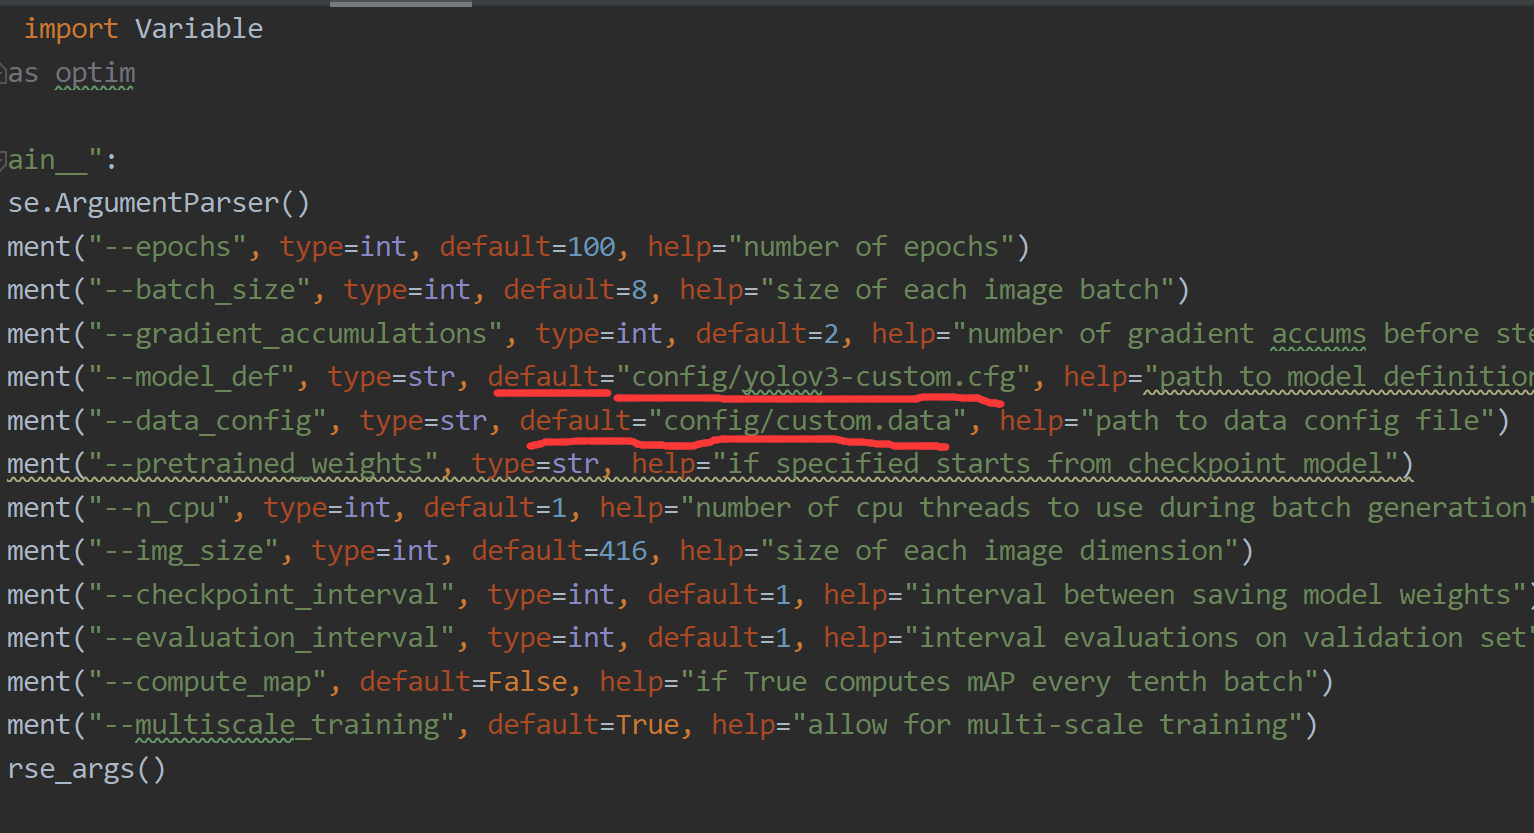Click help text "path to data config file"
This screenshot has height=833, width=1534.
[x=1287, y=421]
